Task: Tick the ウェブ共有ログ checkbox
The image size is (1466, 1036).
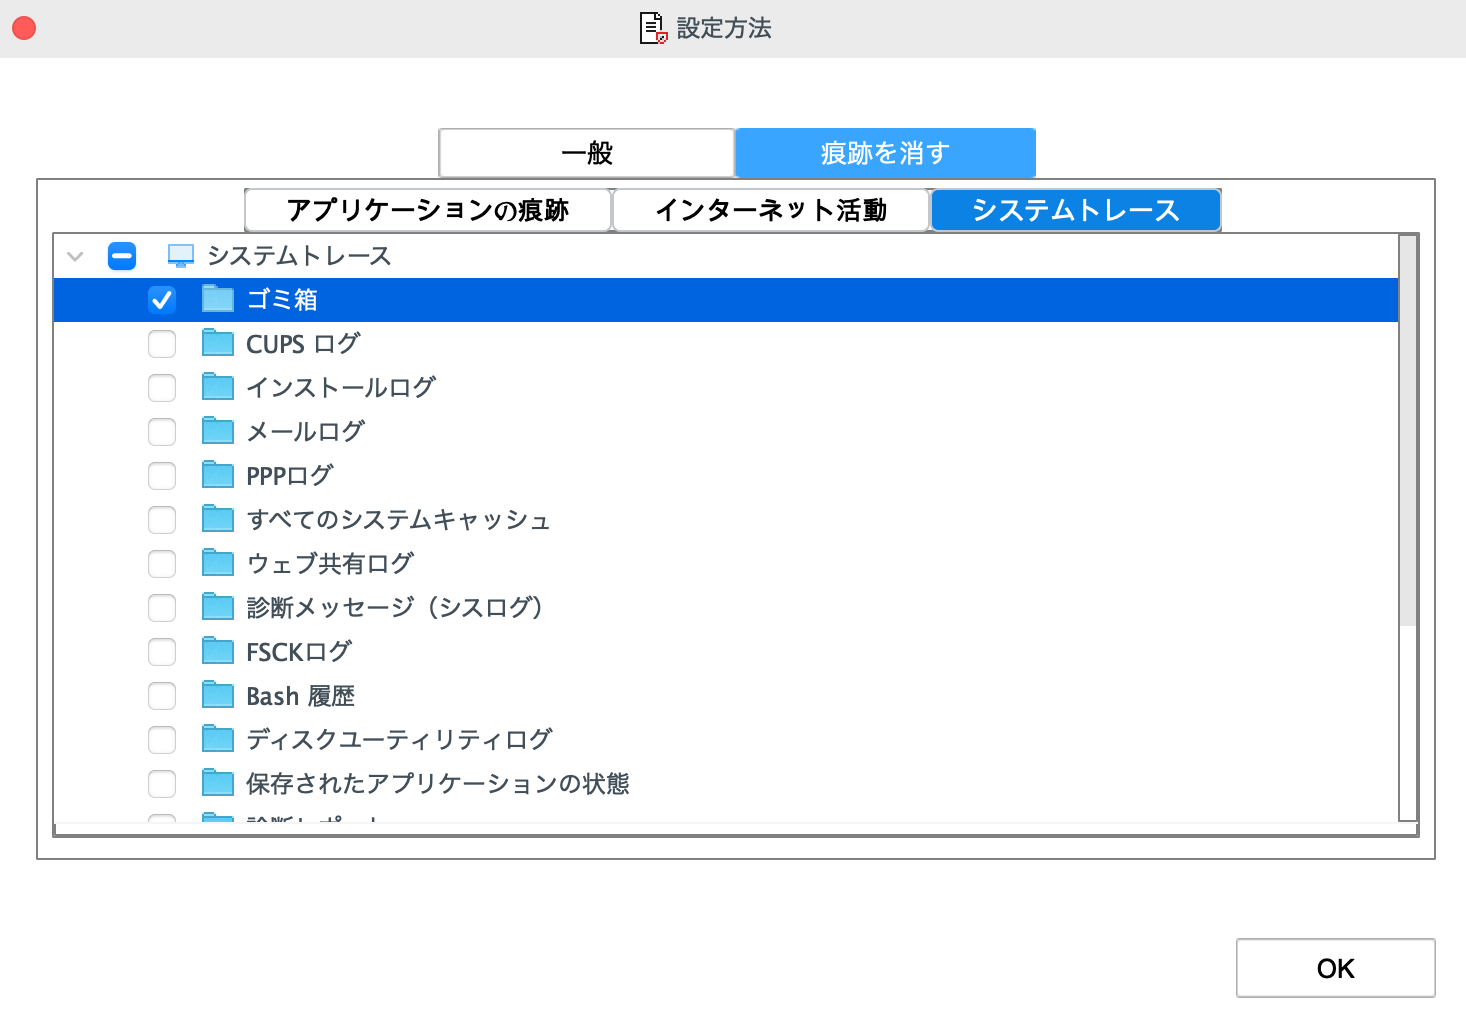Action: [162, 563]
